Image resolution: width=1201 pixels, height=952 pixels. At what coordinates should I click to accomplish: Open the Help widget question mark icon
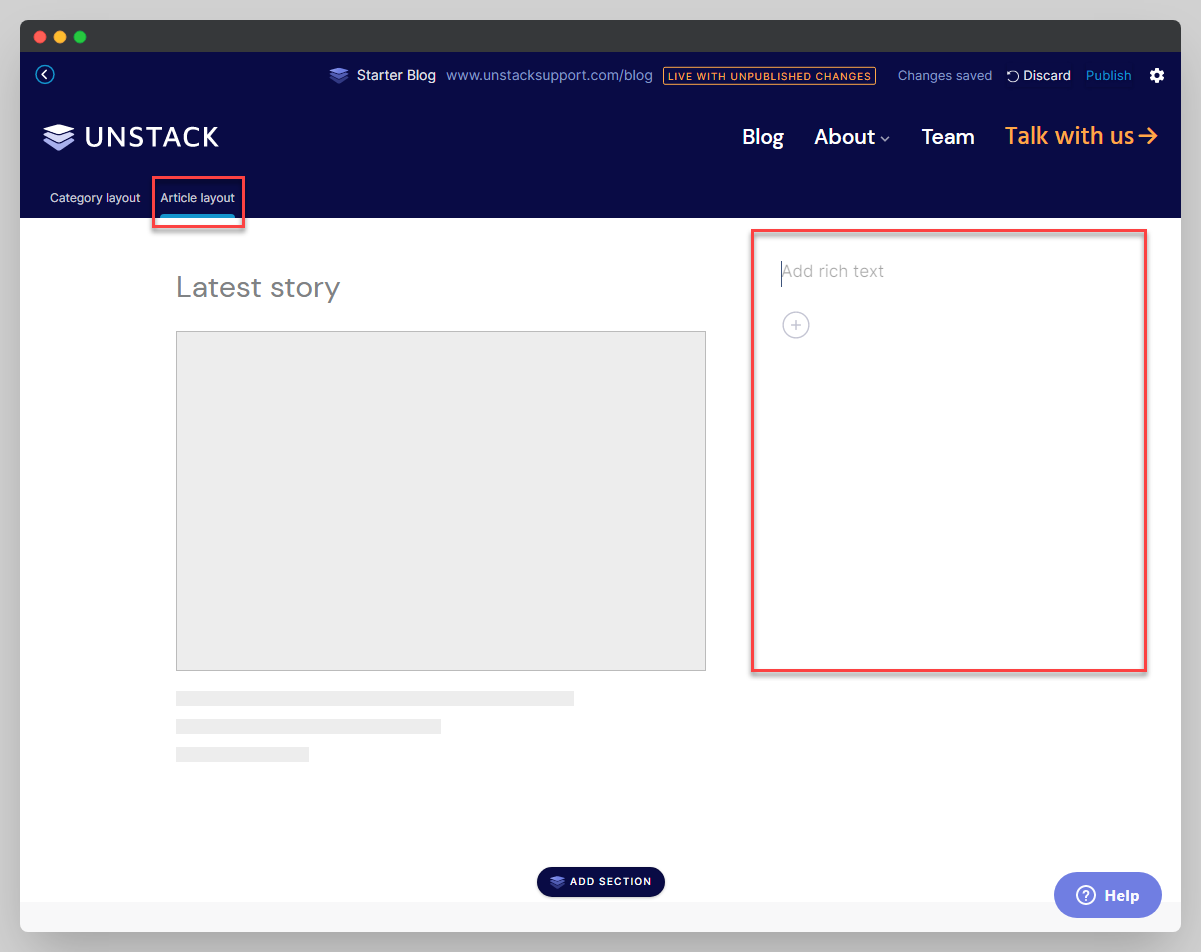(1088, 895)
